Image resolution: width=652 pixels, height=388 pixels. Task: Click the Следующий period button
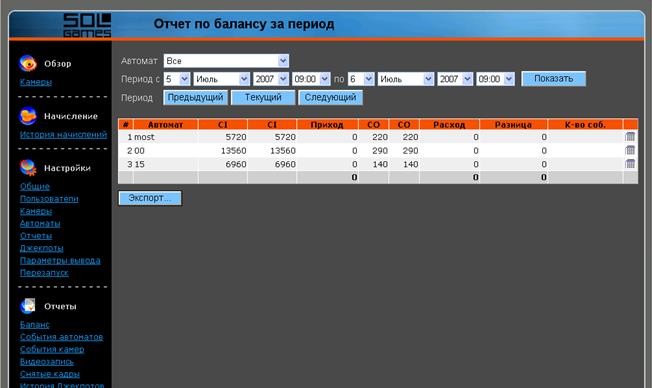coord(331,97)
